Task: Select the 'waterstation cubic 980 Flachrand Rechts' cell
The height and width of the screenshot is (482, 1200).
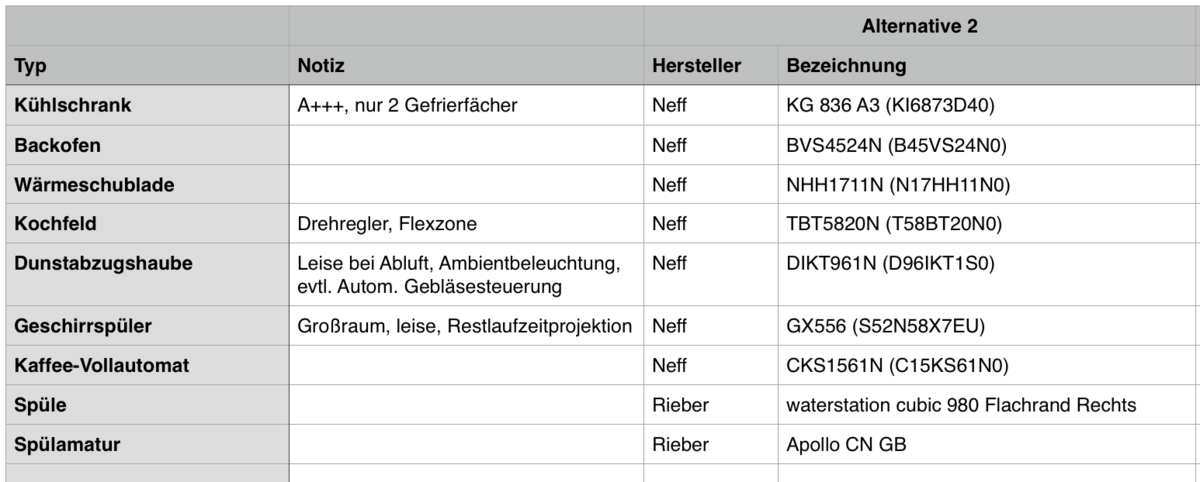Action: [961, 406]
